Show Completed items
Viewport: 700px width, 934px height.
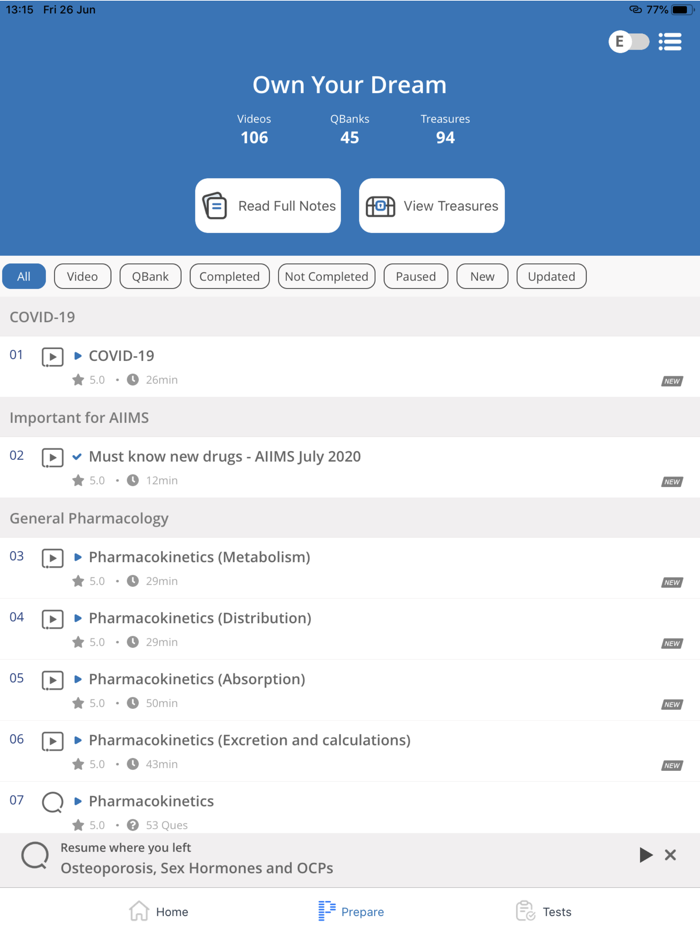tap(229, 276)
